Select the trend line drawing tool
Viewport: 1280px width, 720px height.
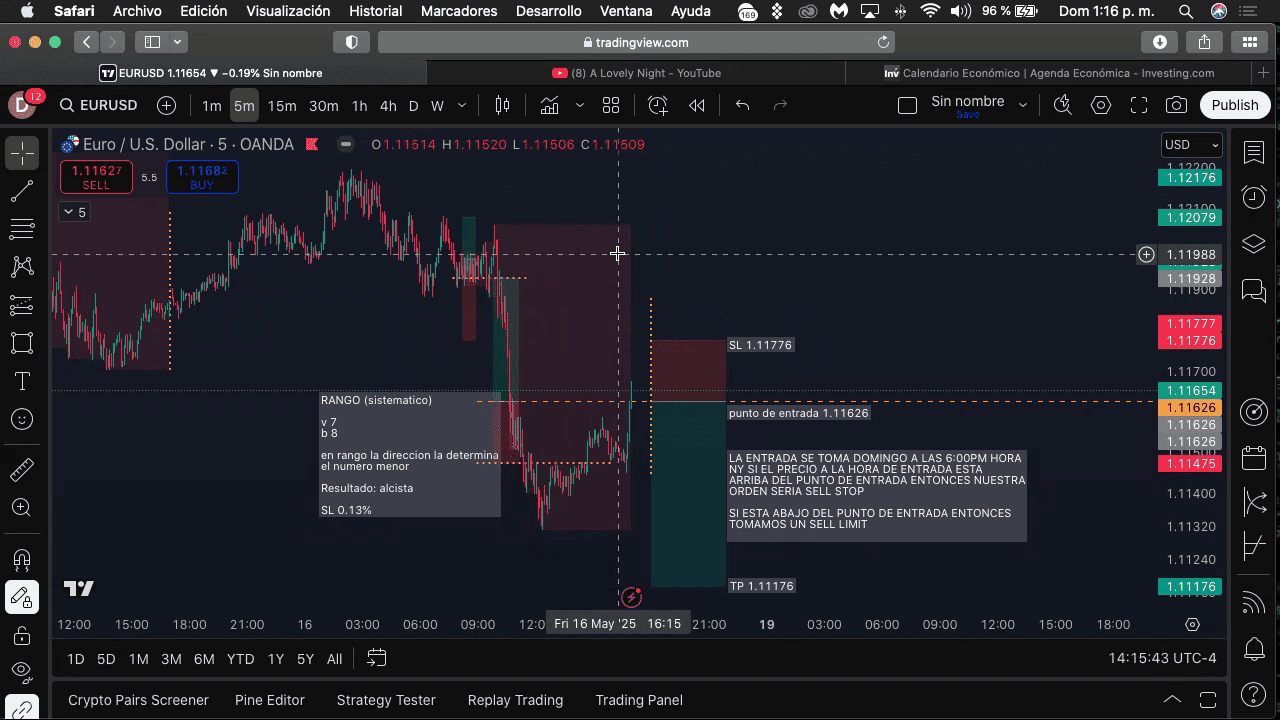coord(22,191)
